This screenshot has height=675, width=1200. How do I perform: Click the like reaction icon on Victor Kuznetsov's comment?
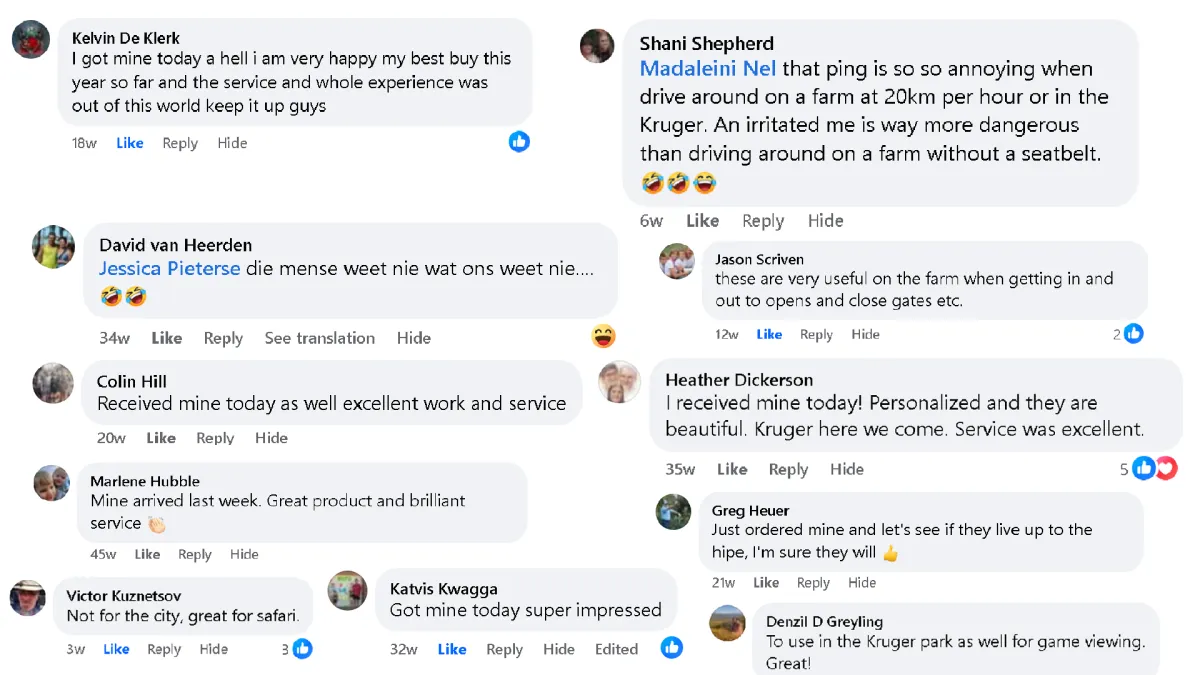[302, 649]
